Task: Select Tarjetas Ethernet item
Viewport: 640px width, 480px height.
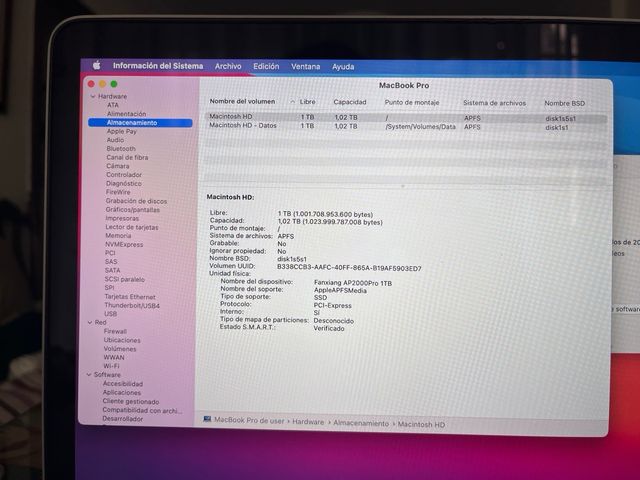Action: tap(130, 297)
